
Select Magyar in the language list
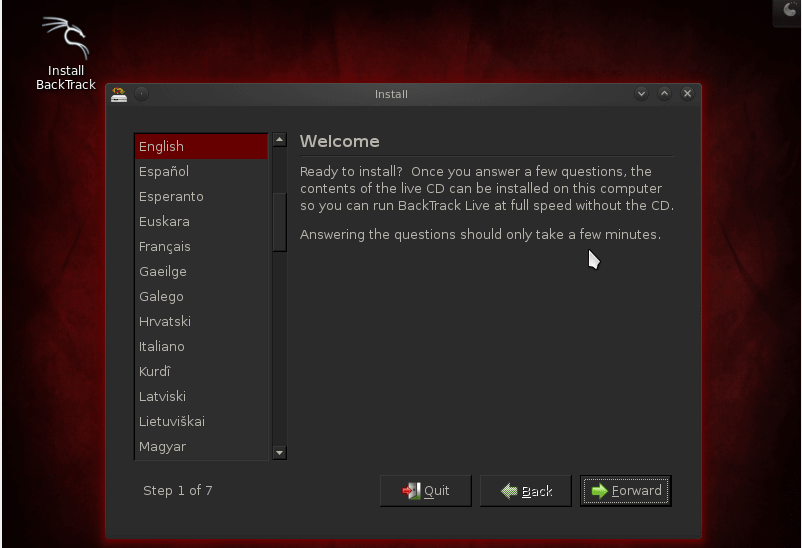pyautogui.click(x=201, y=447)
